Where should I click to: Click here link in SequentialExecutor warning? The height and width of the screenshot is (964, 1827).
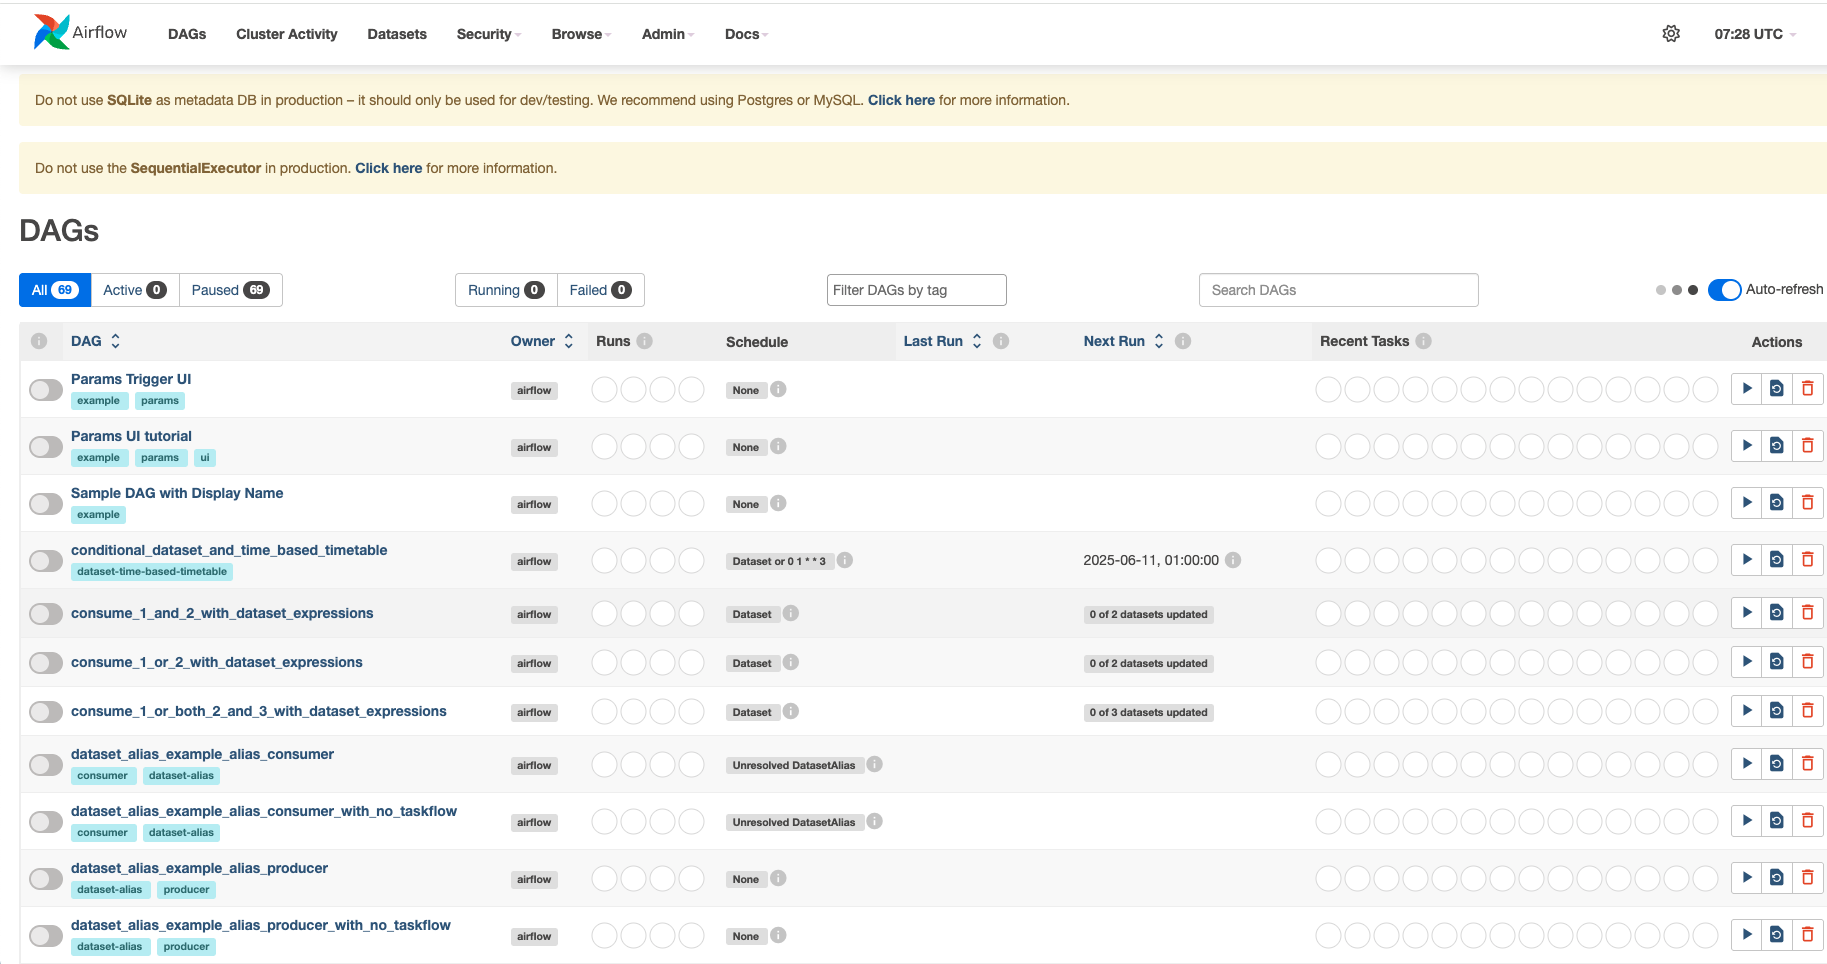click(388, 168)
